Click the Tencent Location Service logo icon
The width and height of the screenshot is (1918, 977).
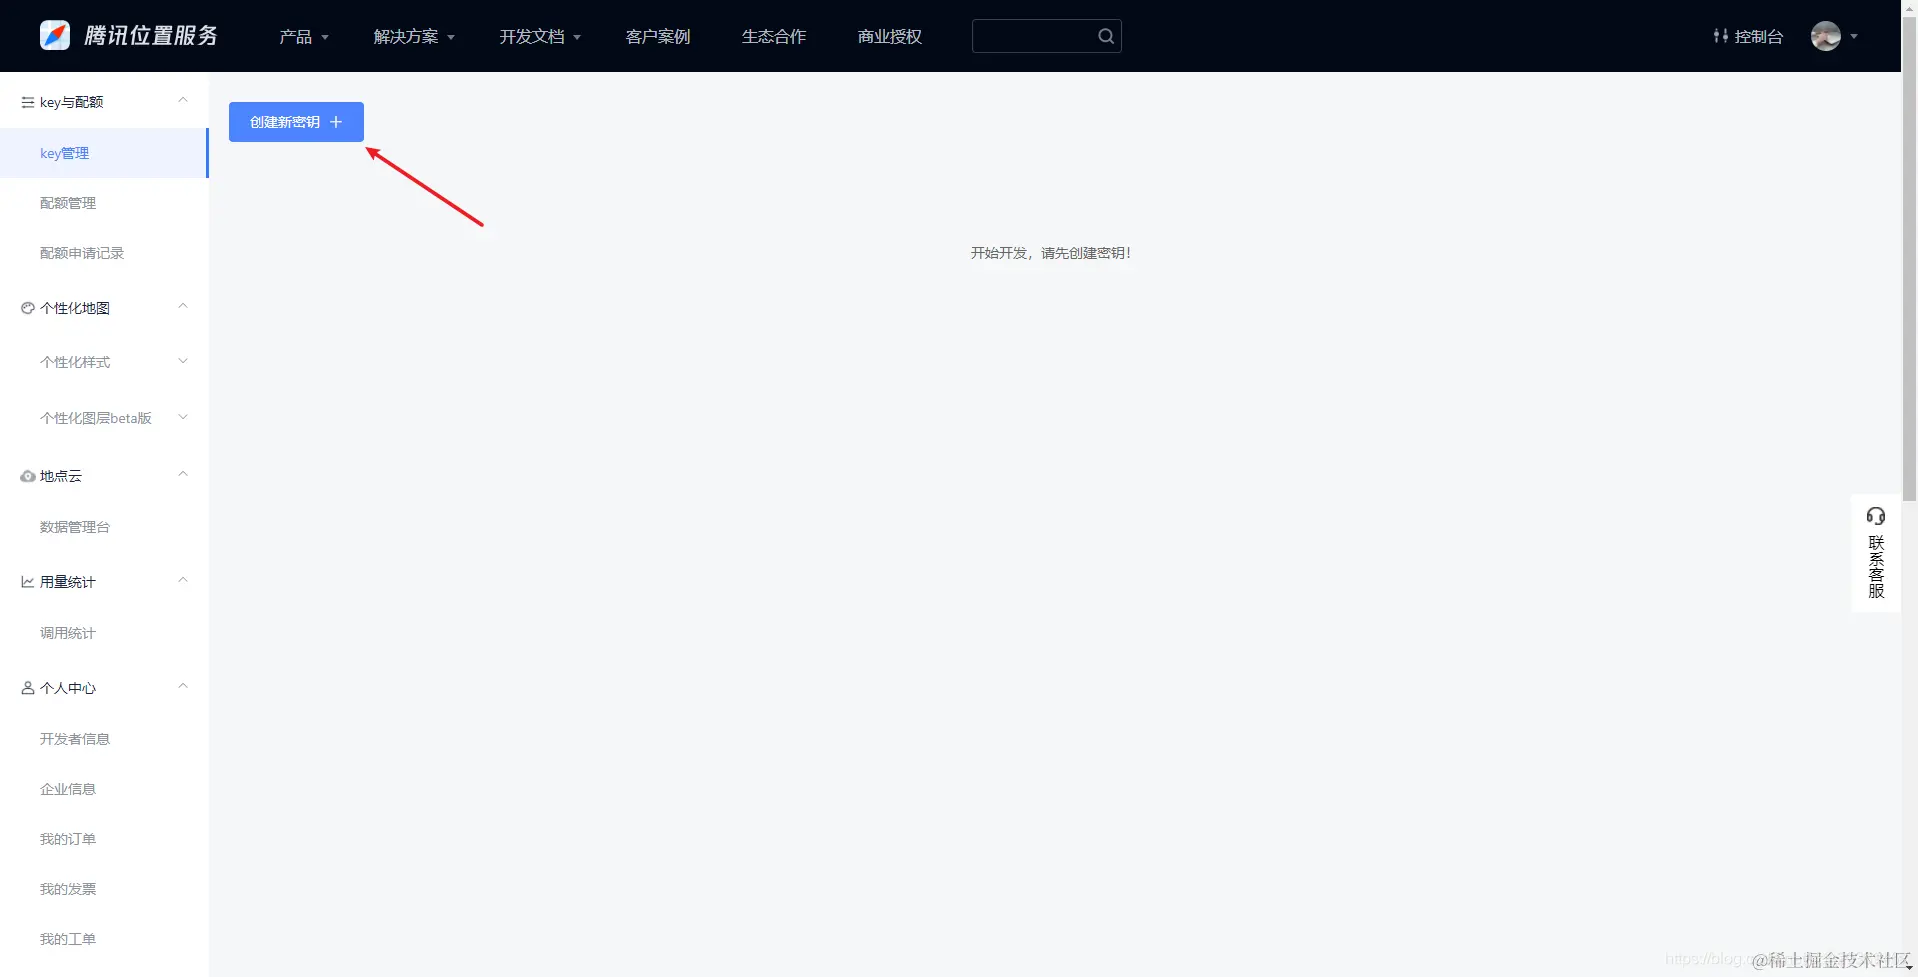tap(55, 35)
